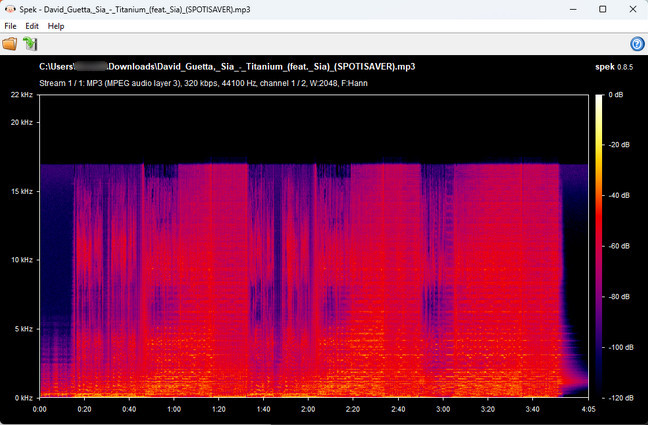648x425 pixels.
Task: Click the 1:40 time axis label
Action: click(x=264, y=409)
